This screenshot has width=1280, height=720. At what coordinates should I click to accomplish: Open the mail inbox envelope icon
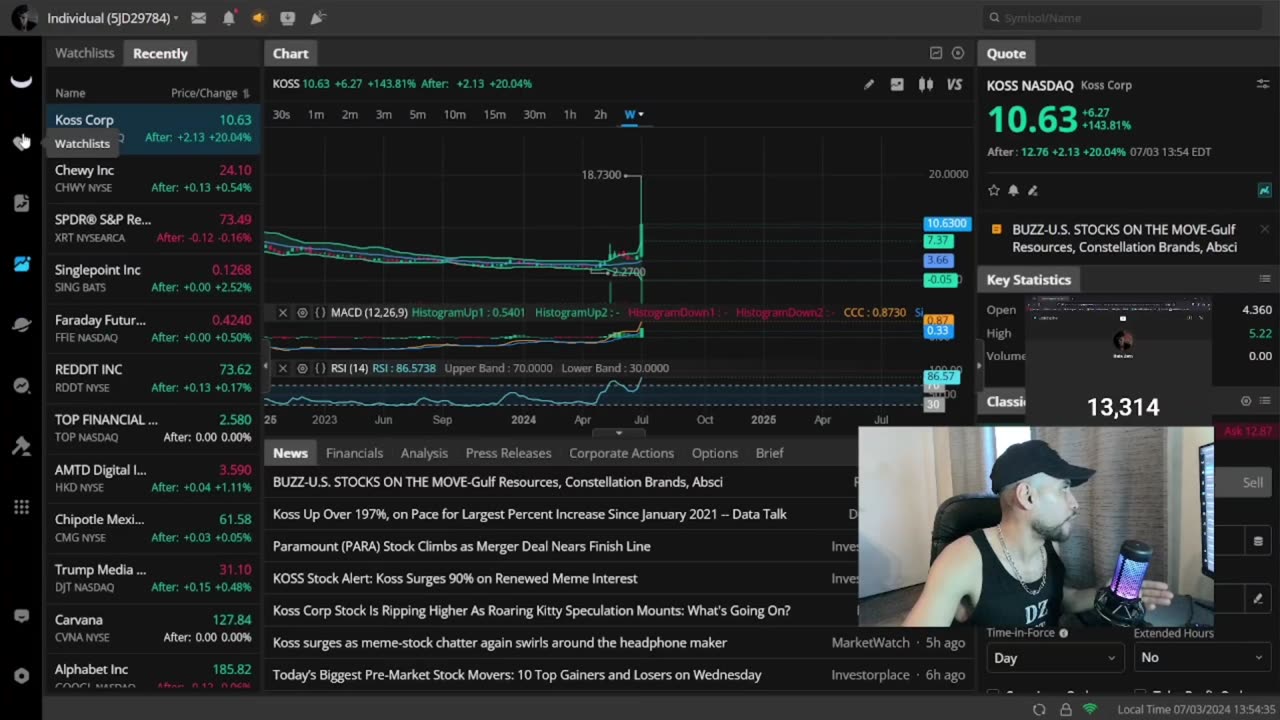pyautogui.click(x=198, y=18)
